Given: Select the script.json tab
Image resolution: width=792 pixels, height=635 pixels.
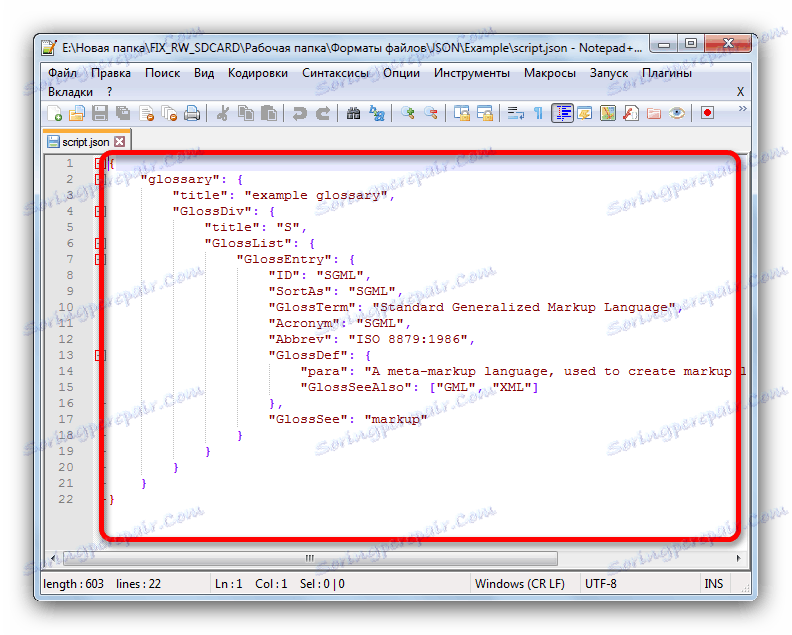Looking at the screenshot, I should coord(86,142).
